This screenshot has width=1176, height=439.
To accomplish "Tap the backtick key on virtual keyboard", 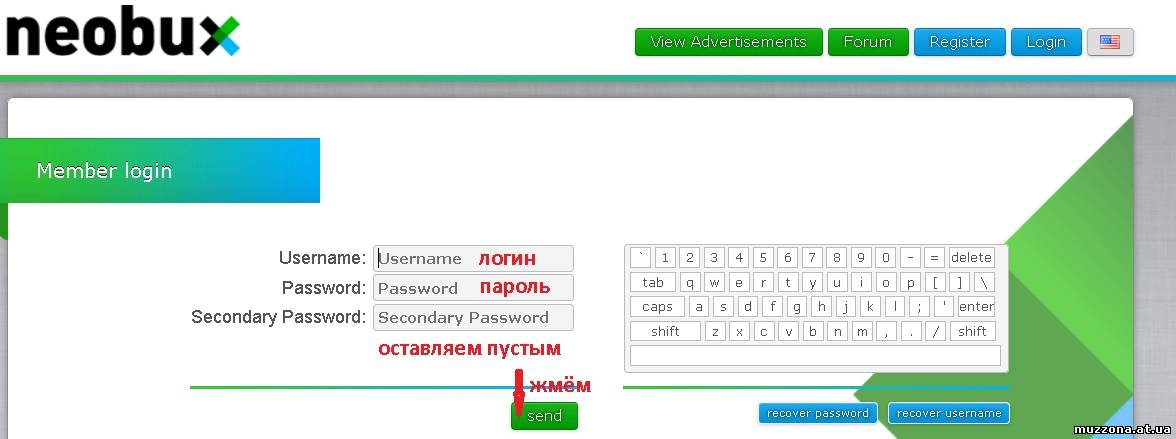I will pyautogui.click(x=640, y=258).
